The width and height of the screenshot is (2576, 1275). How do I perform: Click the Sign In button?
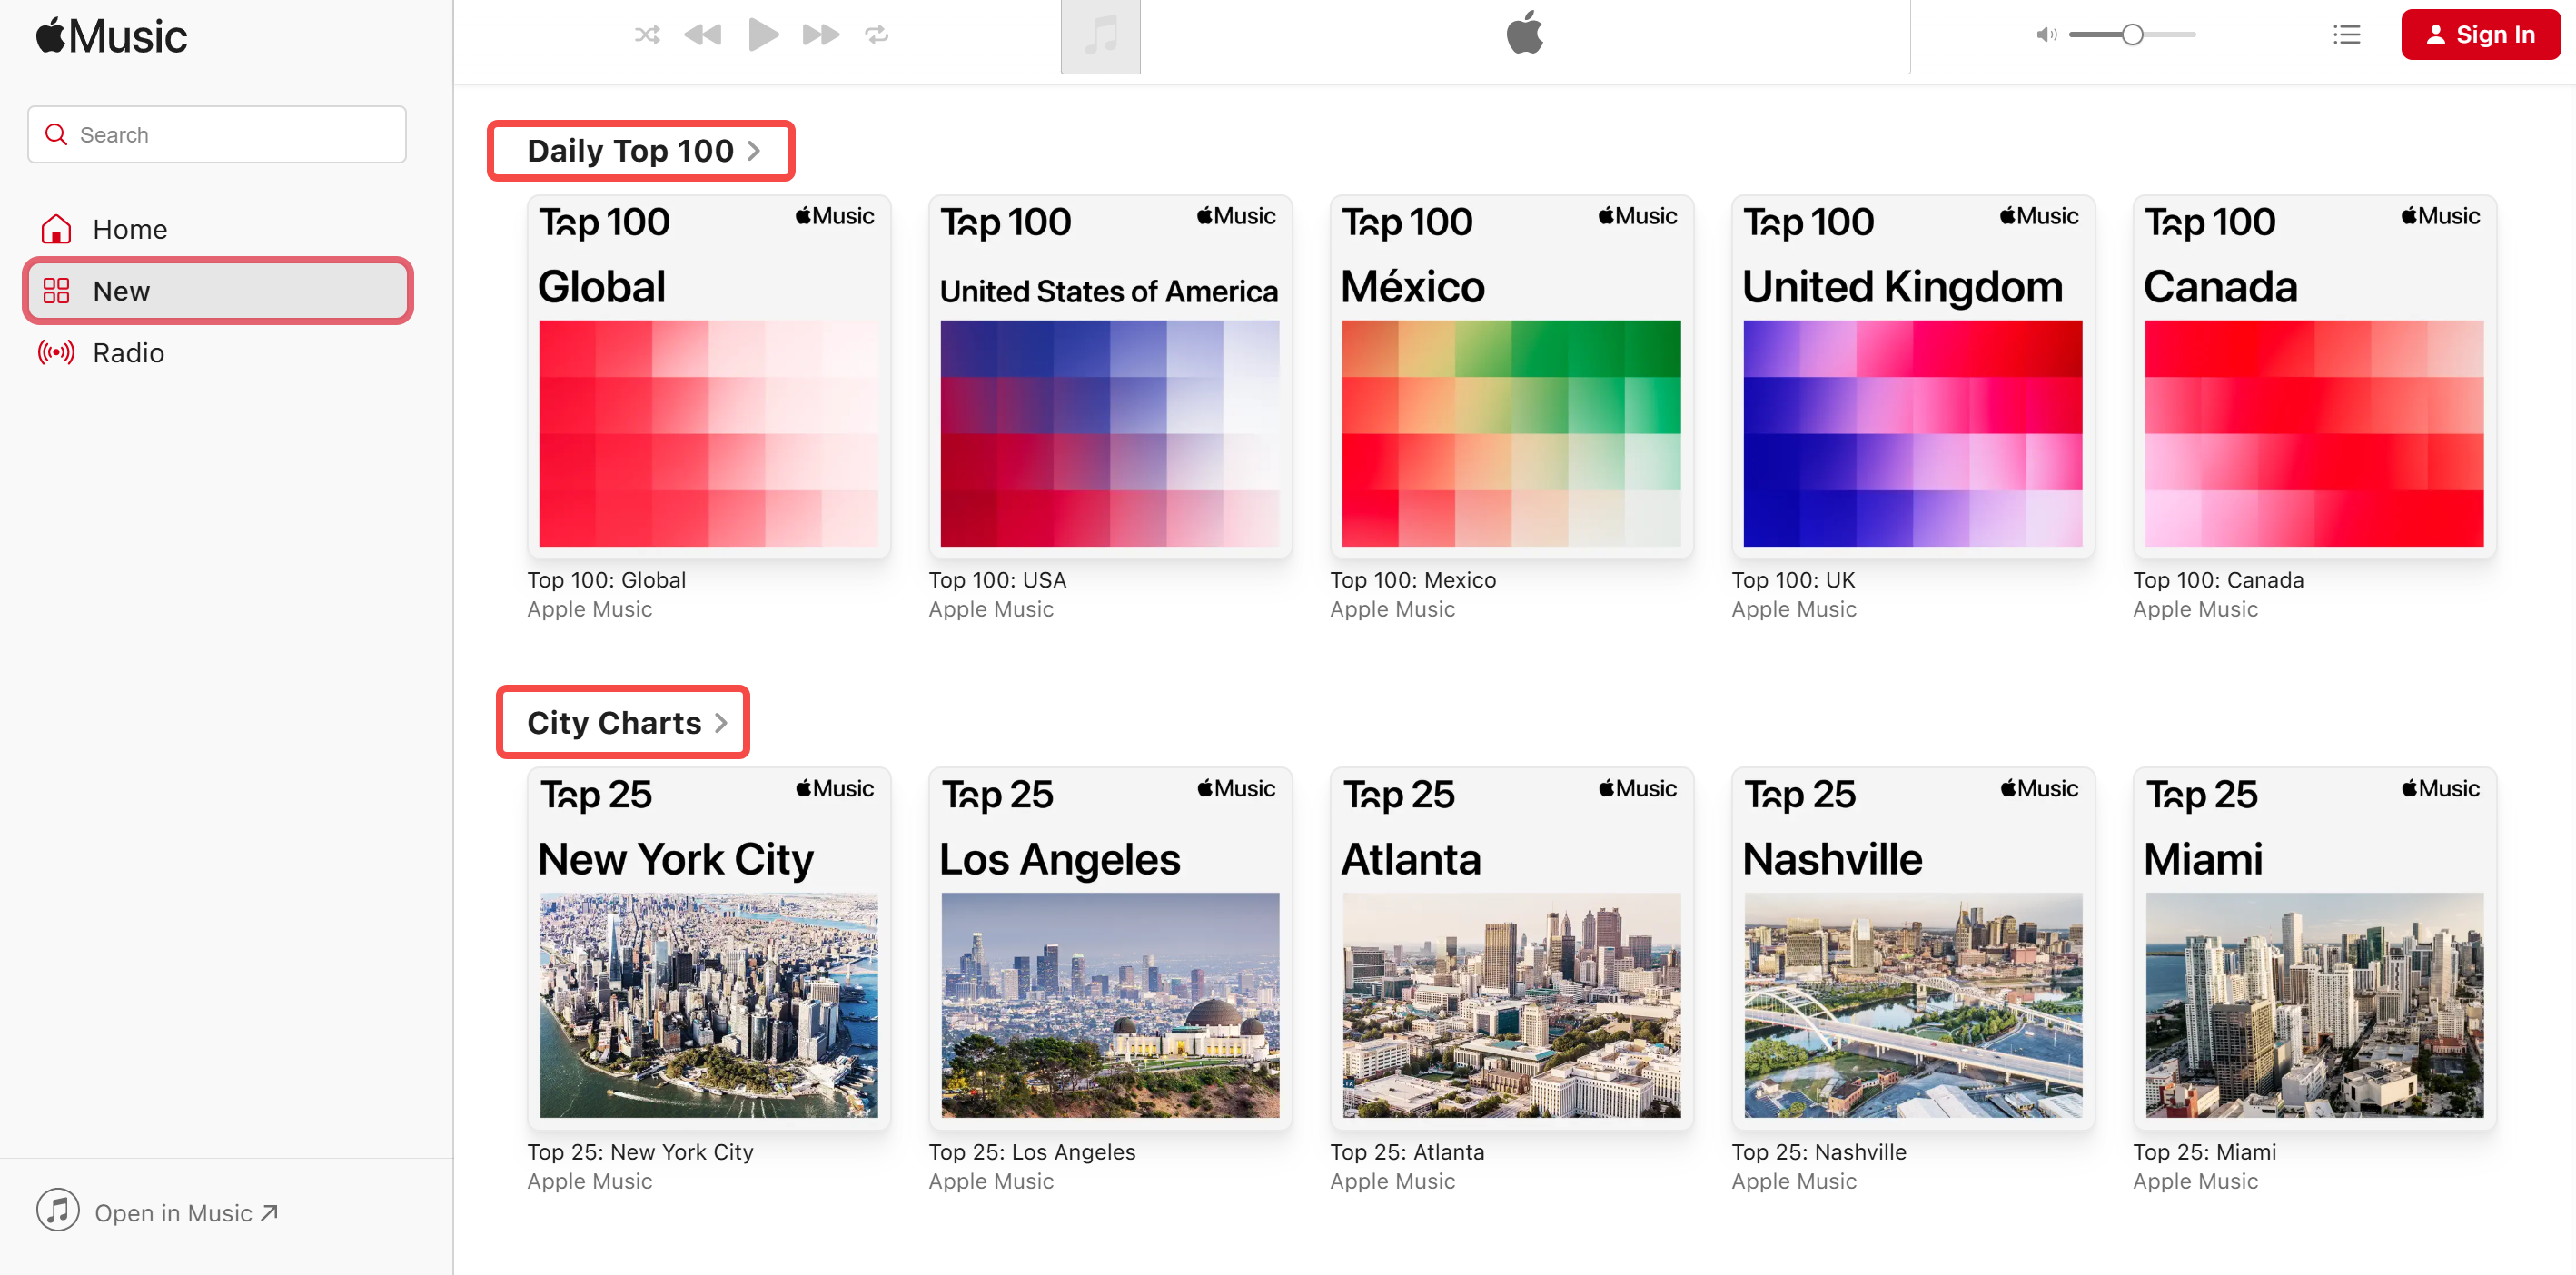2479,35
